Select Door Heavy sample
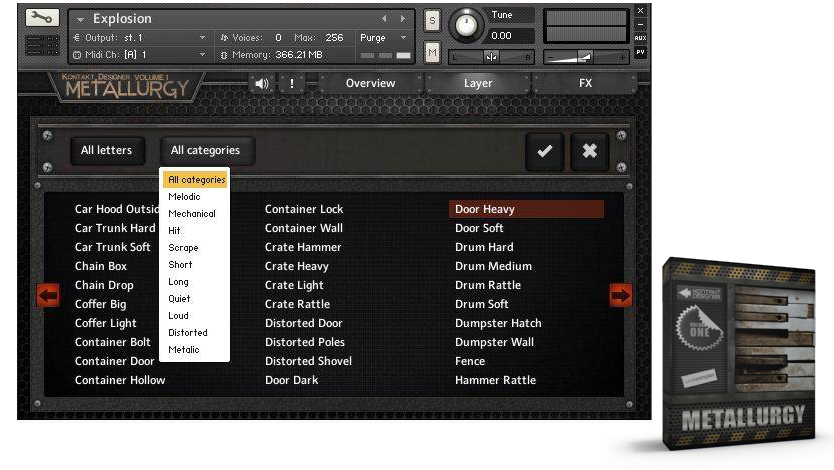 pyautogui.click(x=526, y=209)
